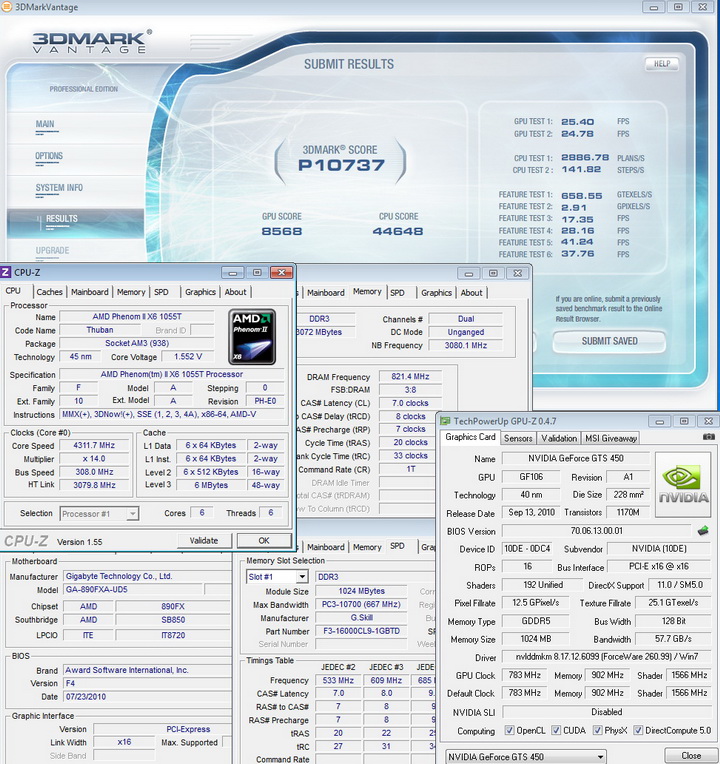
Task: Click the SUBMIT SAVED button
Action: click(x=609, y=341)
